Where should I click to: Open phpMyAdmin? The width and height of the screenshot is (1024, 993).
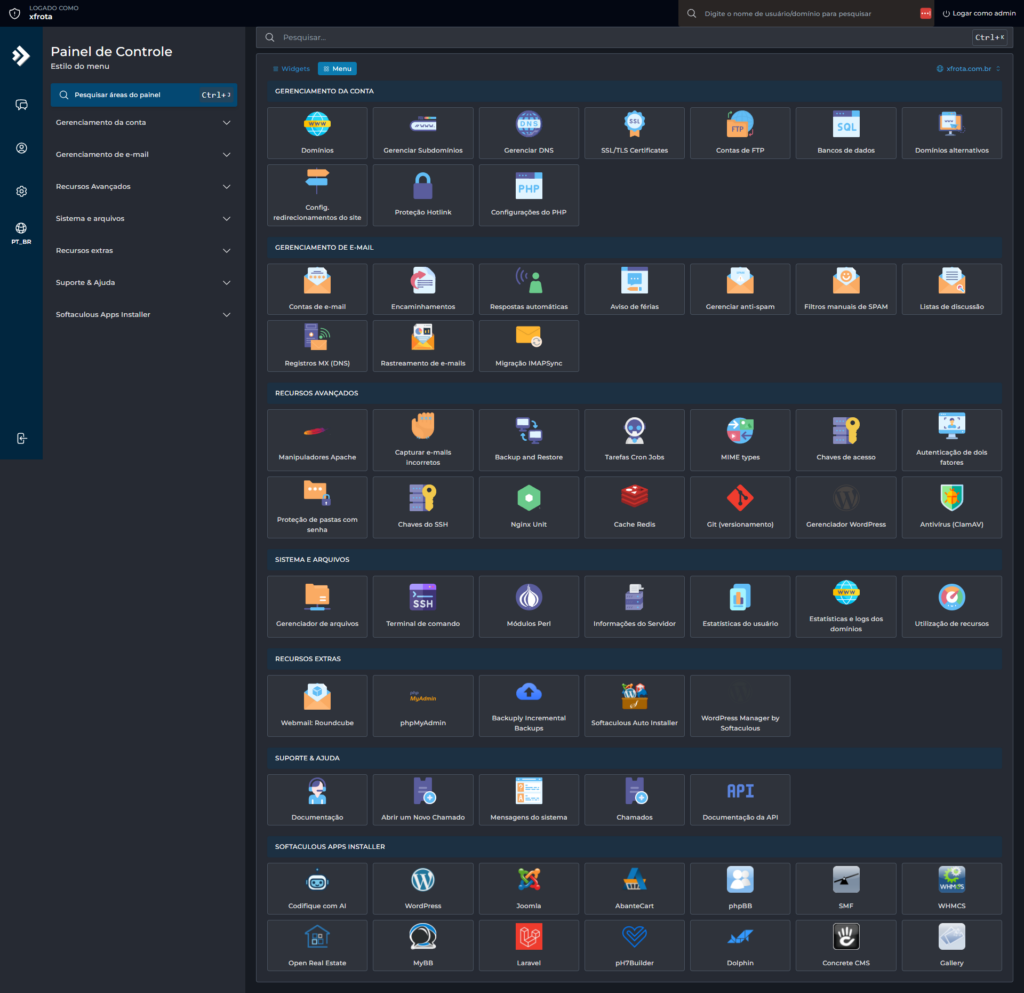pyautogui.click(x=423, y=706)
